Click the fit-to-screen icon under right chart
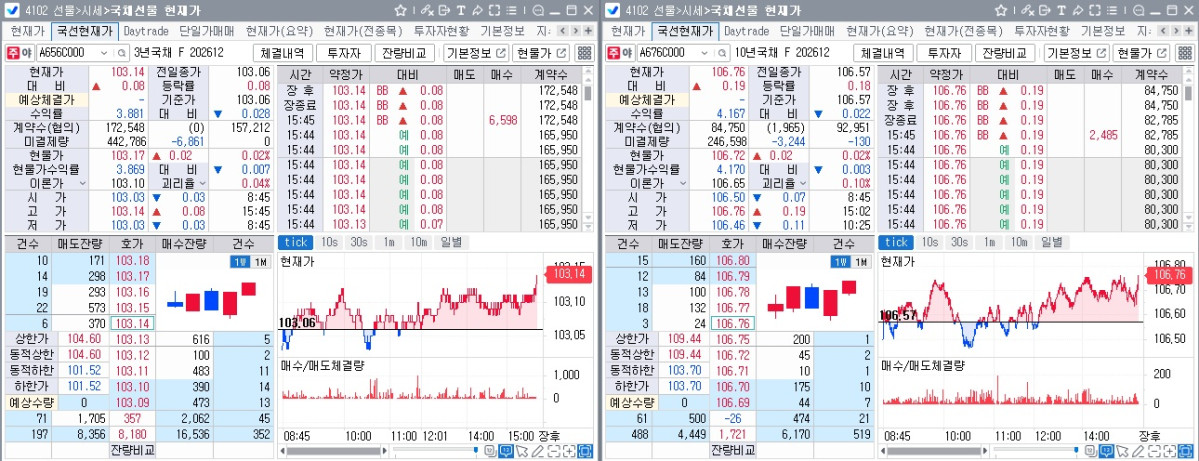 1186,451
